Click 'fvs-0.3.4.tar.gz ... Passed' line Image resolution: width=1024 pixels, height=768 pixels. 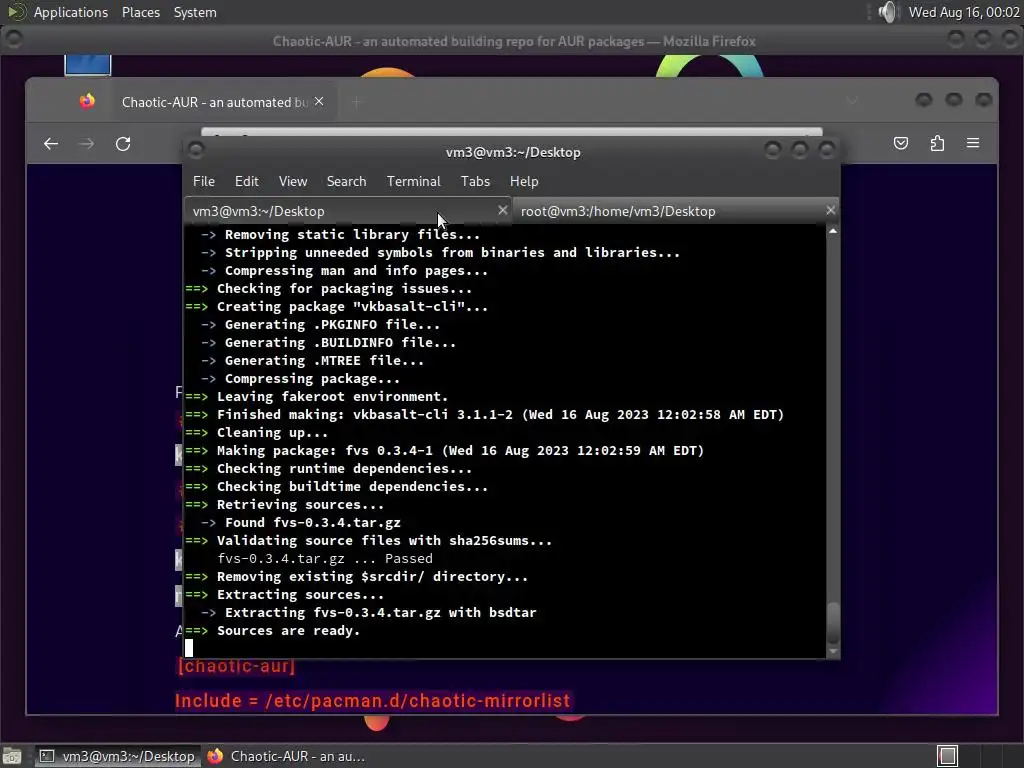tap(325, 558)
